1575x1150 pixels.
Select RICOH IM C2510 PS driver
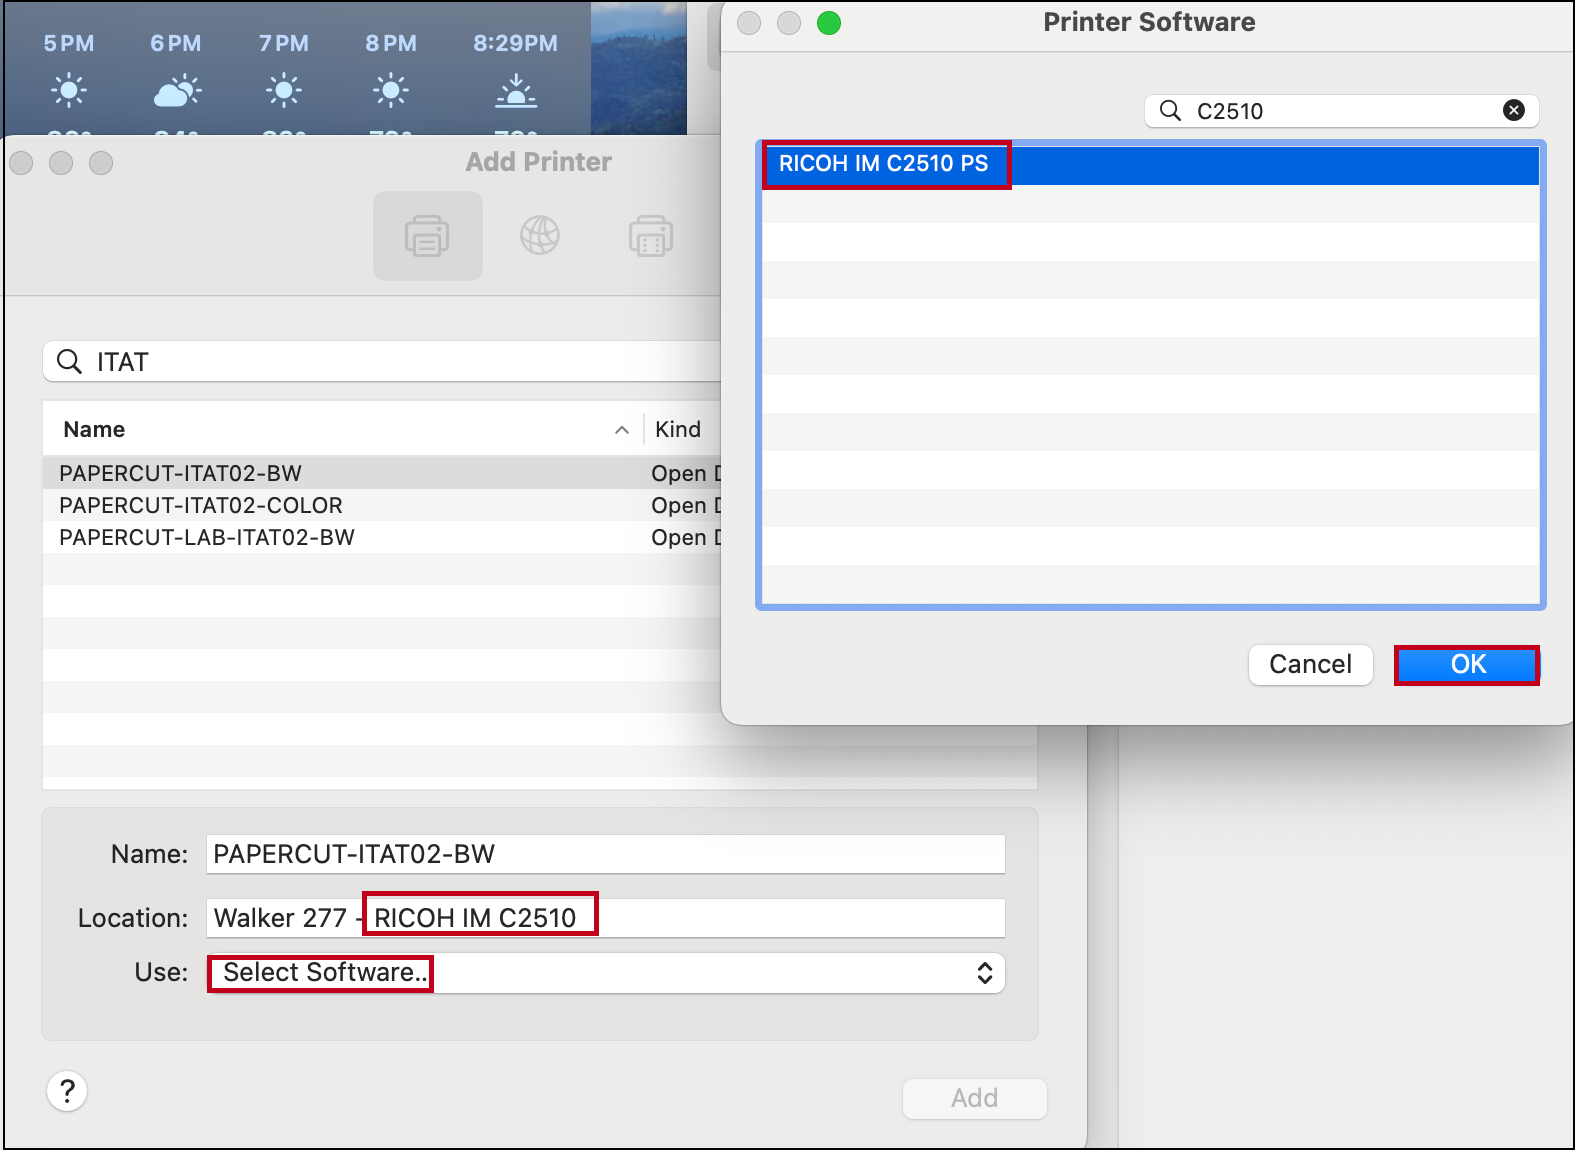(884, 165)
